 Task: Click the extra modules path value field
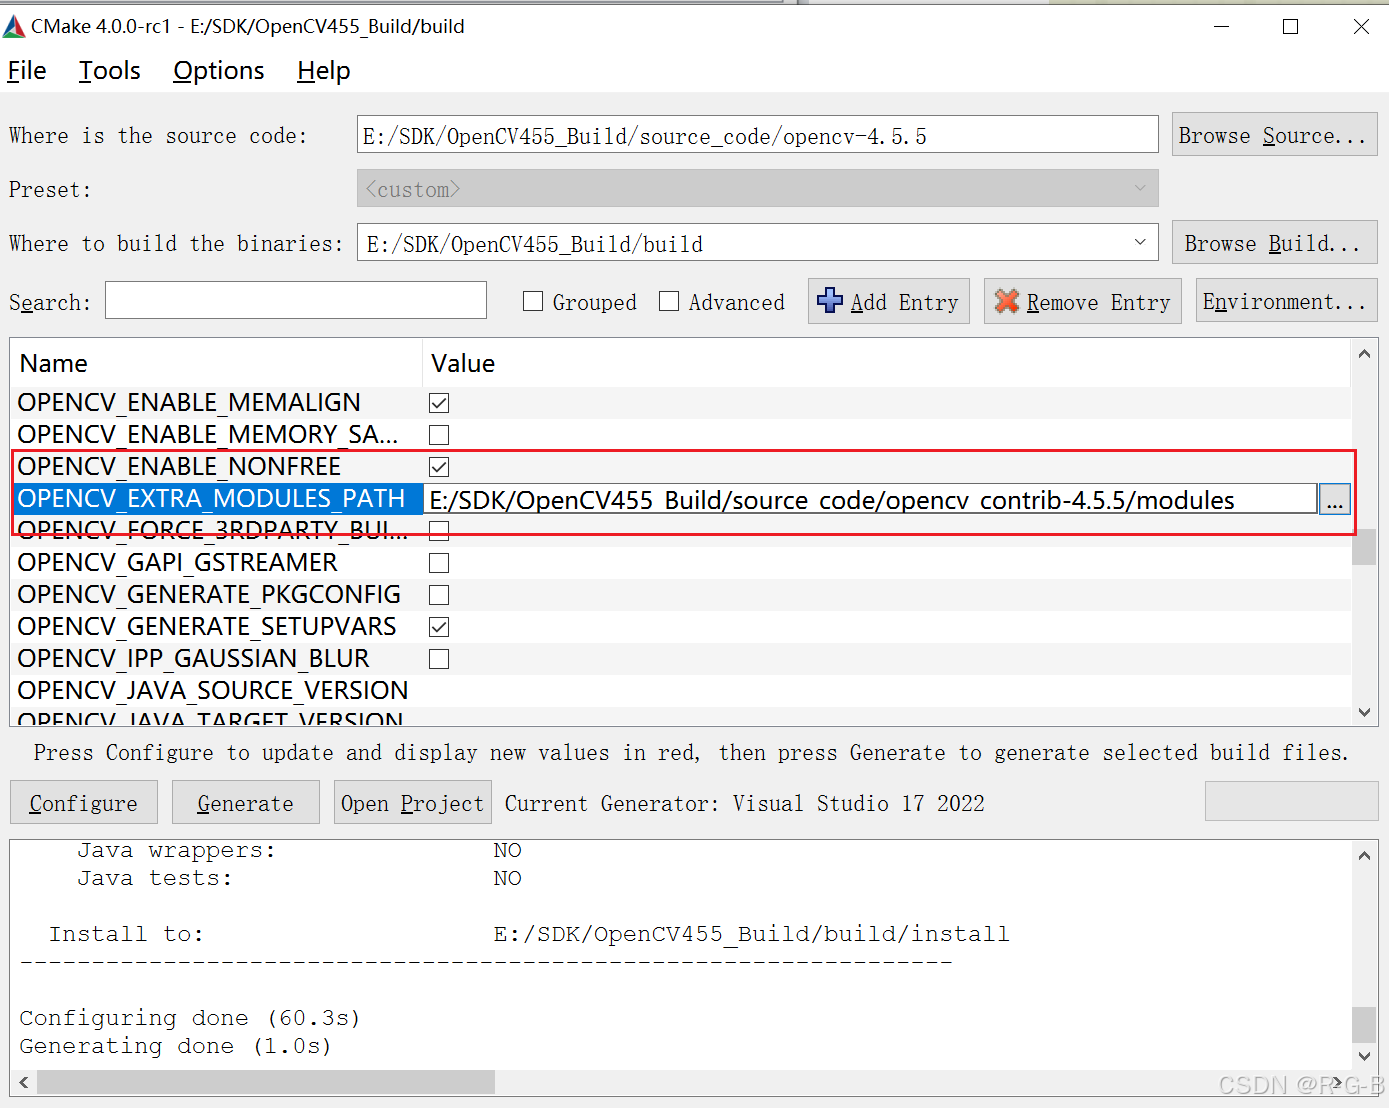(x=871, y=499)
